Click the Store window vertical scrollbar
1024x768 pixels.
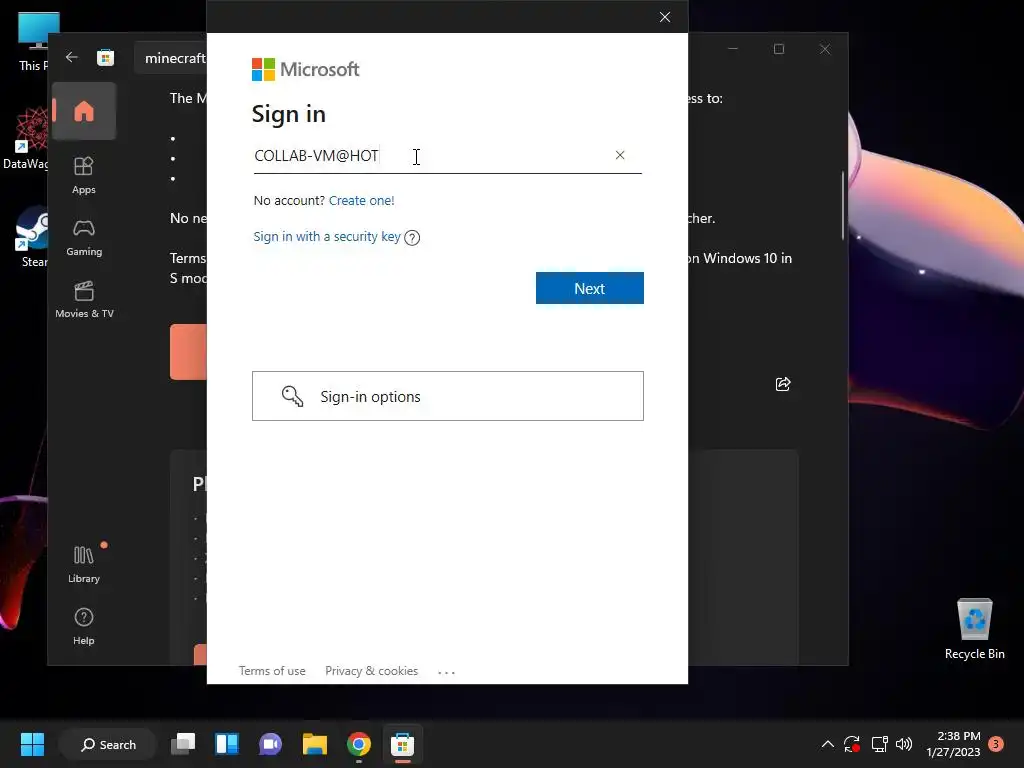click(843, 205)
